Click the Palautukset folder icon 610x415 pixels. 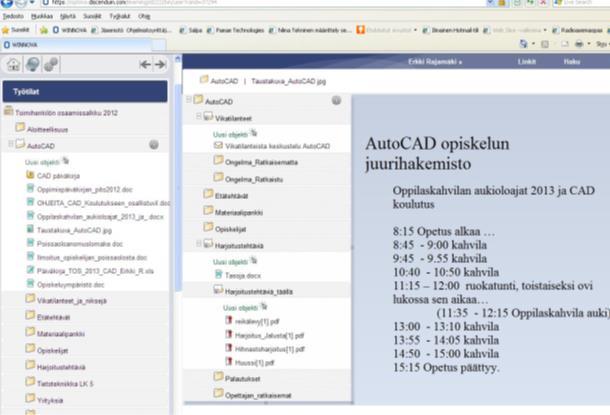pos(219,377)
